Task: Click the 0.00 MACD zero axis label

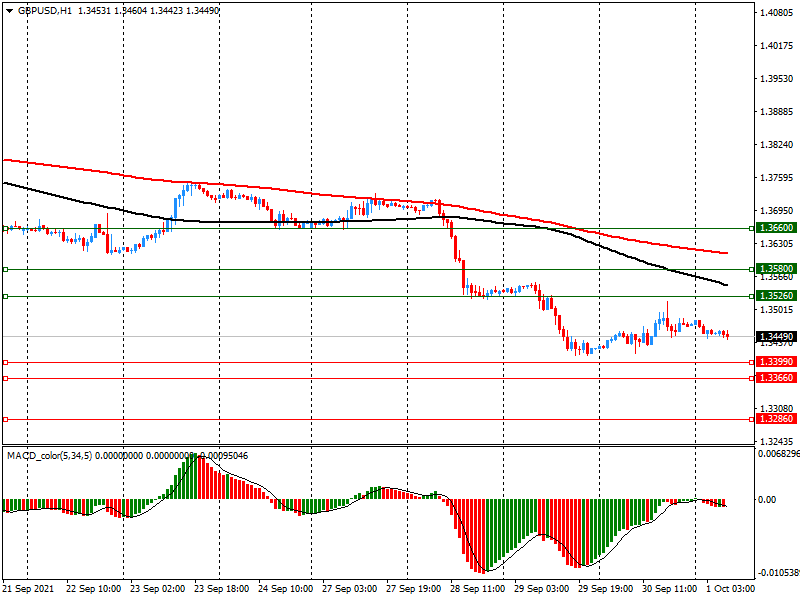Action: coord(767,499)
